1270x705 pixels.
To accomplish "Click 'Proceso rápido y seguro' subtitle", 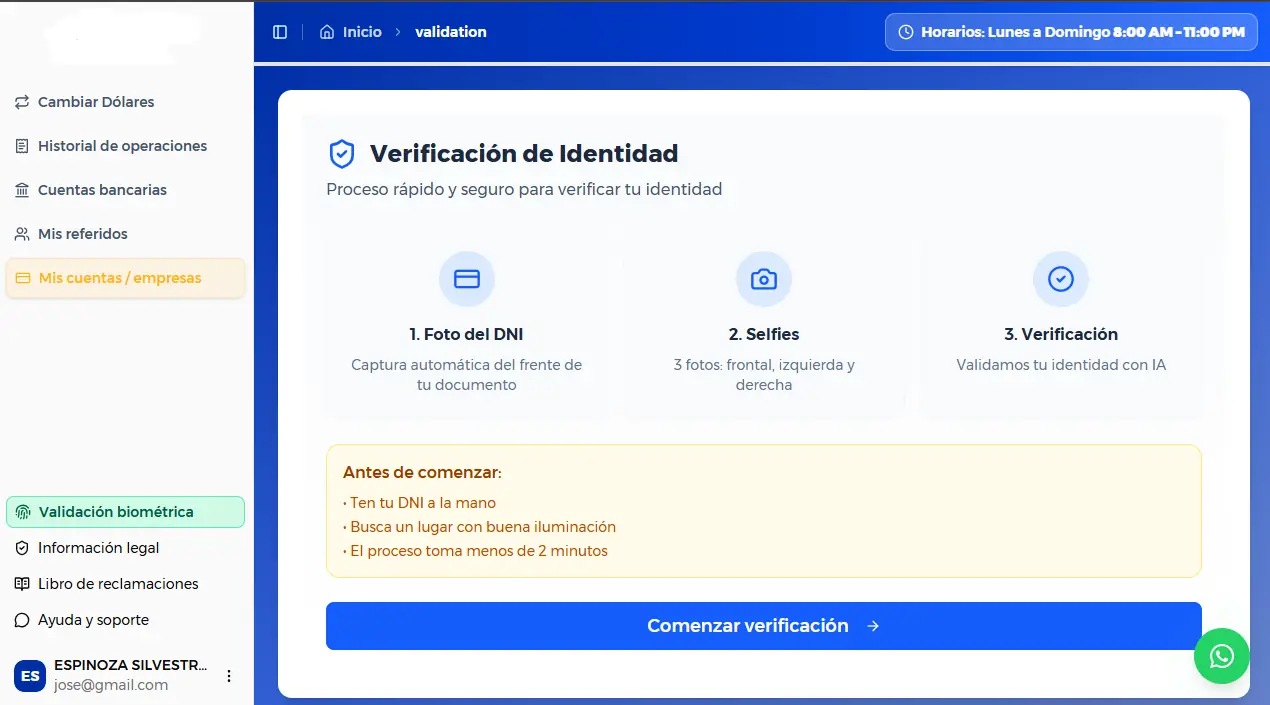I will 524,189.
